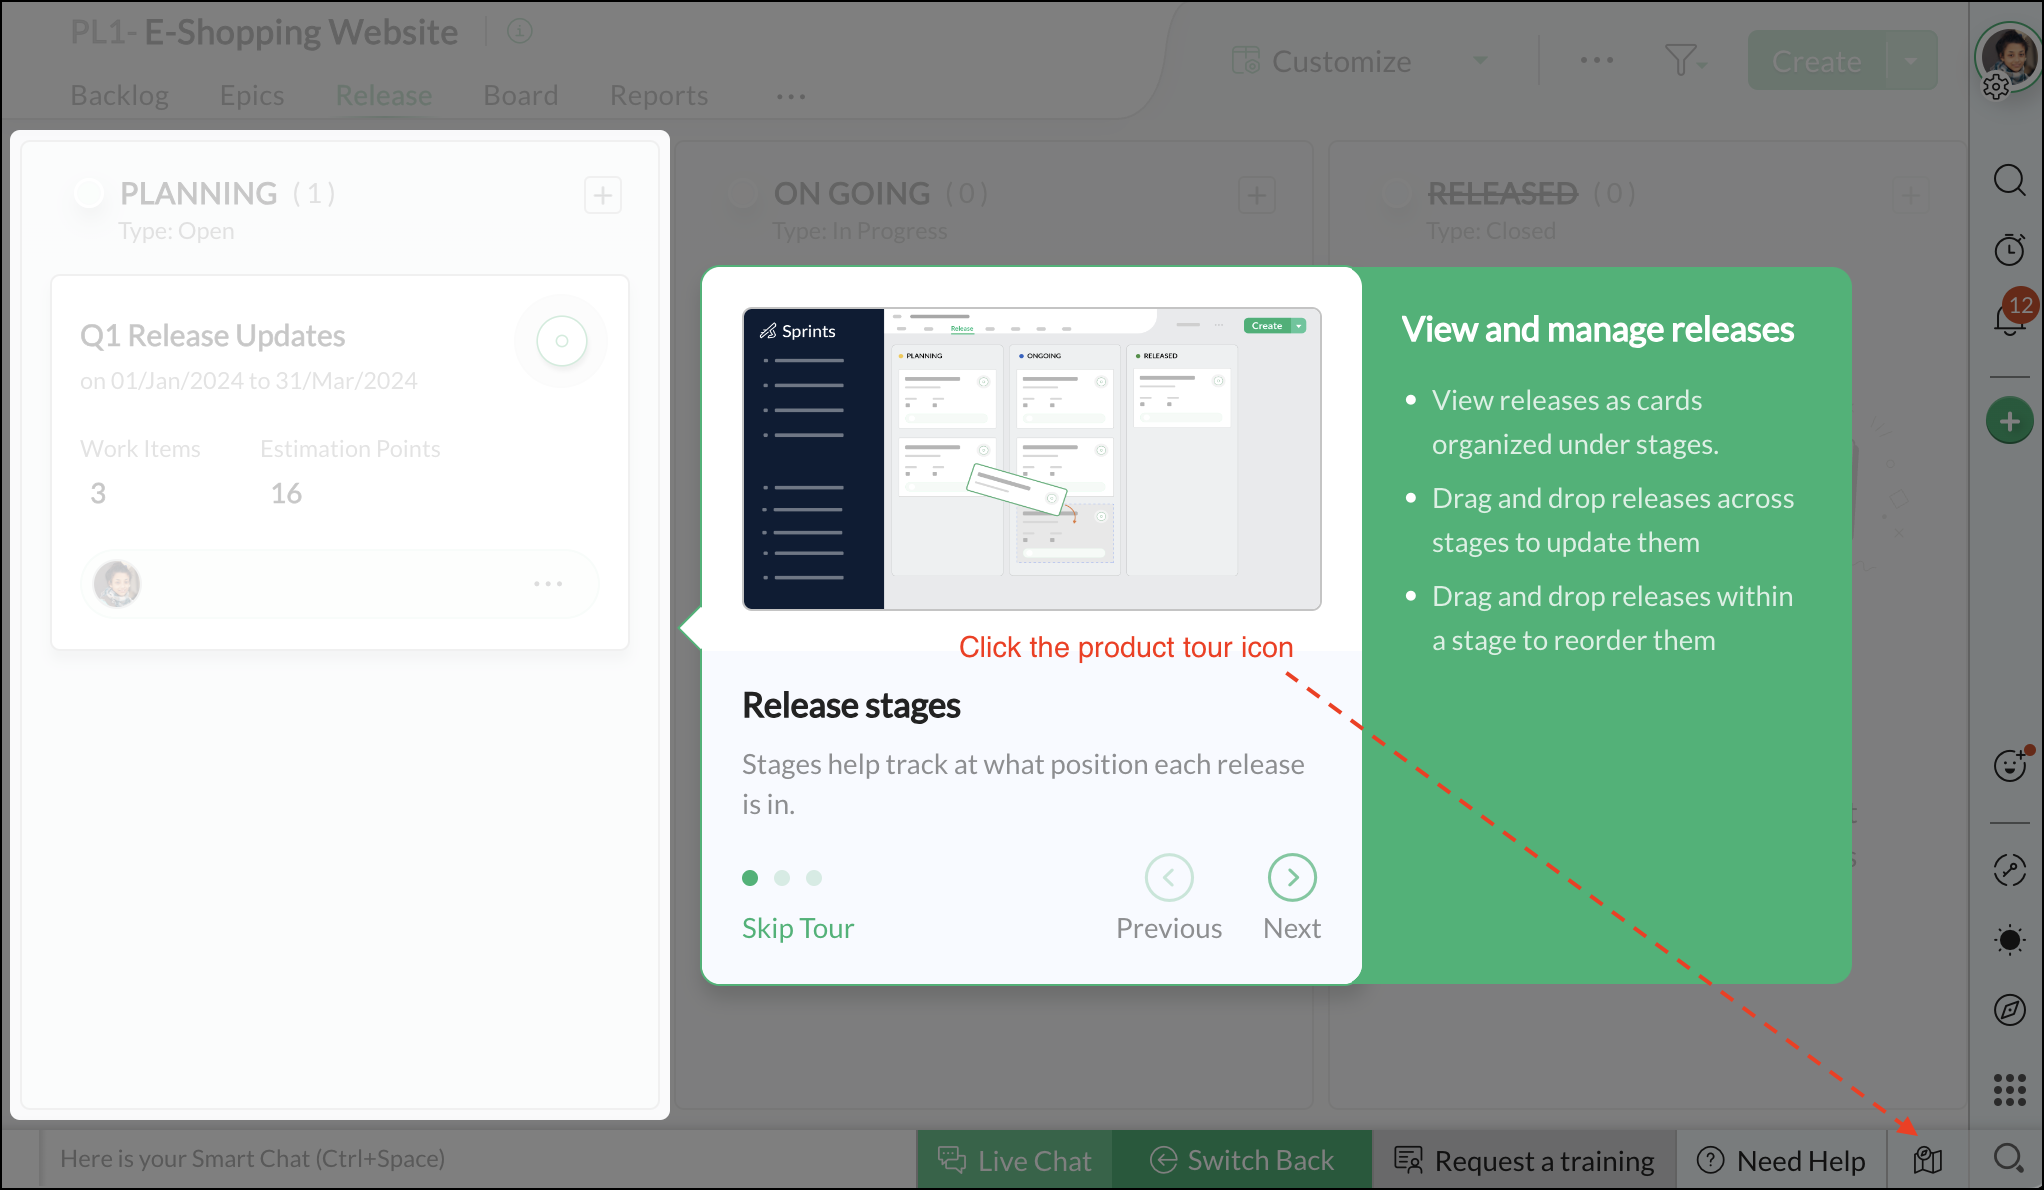
Task: Select the third tour step dot
Action: pos(814,878)
